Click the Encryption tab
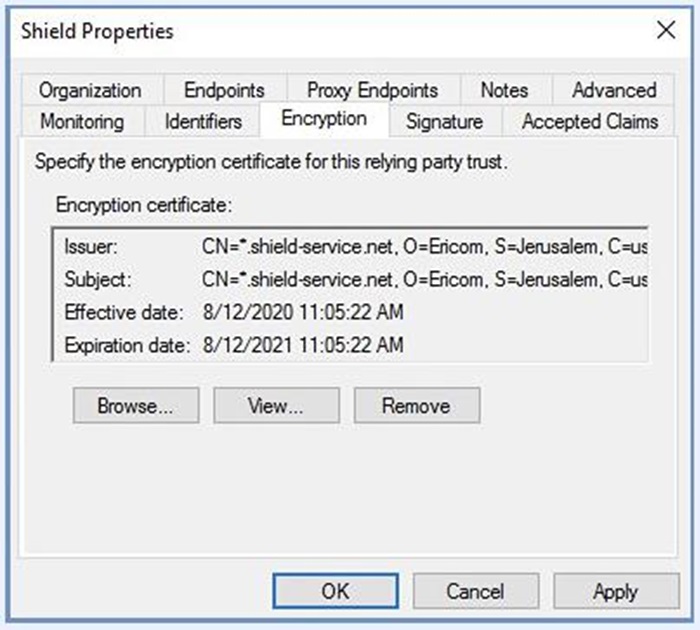Viewport: 700px width, 630px height. pyautogui.click(x=323, y=119)
